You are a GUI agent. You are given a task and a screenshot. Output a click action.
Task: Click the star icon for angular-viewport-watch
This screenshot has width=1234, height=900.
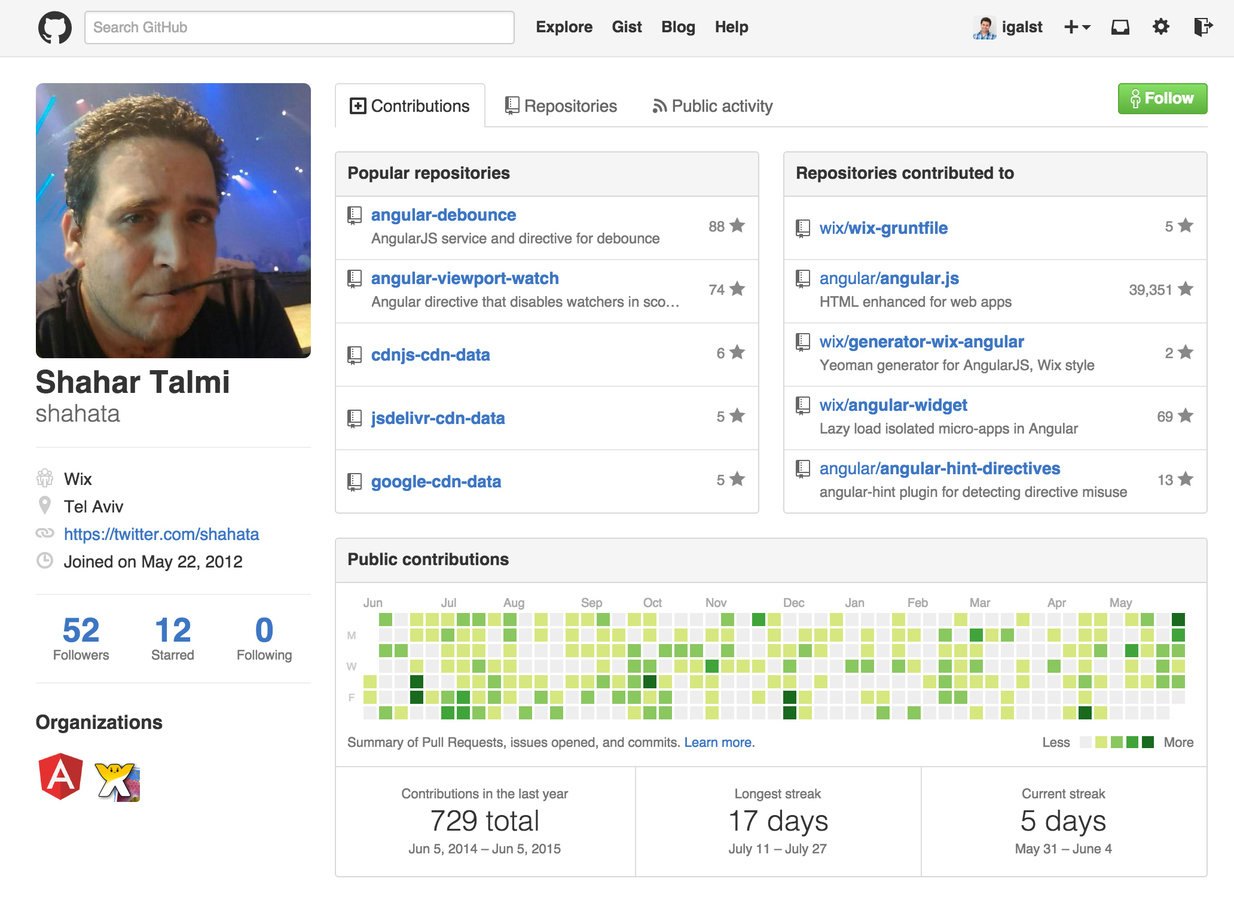coord(737,289)
